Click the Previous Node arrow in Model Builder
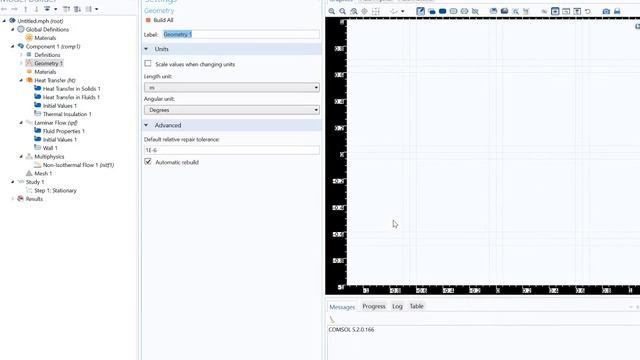Image resolution: width=640 pixels, height=360 pixels. click(x=4, y=9)
